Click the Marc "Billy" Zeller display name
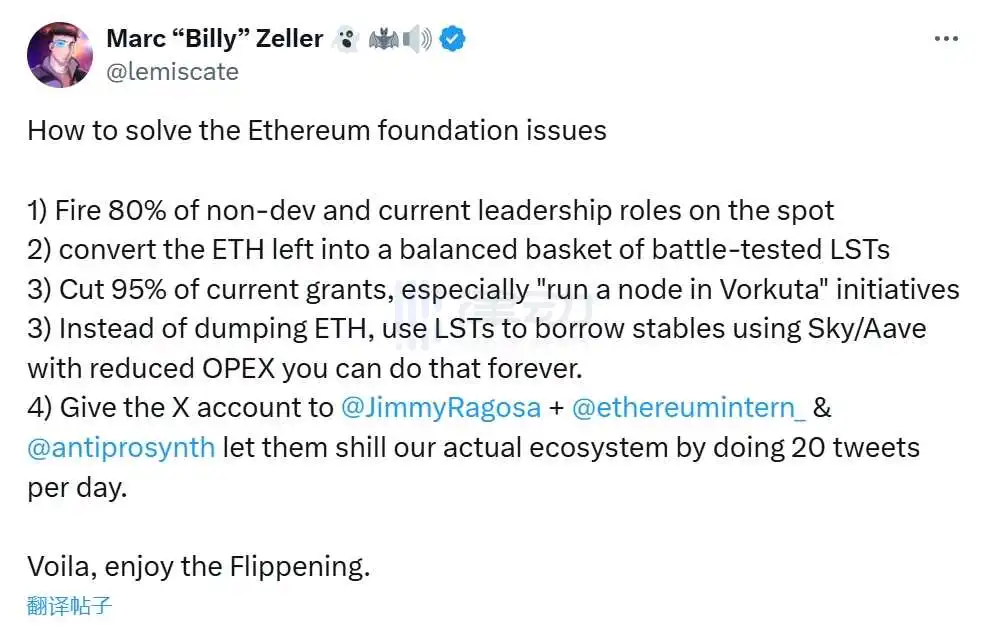 click(215, 39)
